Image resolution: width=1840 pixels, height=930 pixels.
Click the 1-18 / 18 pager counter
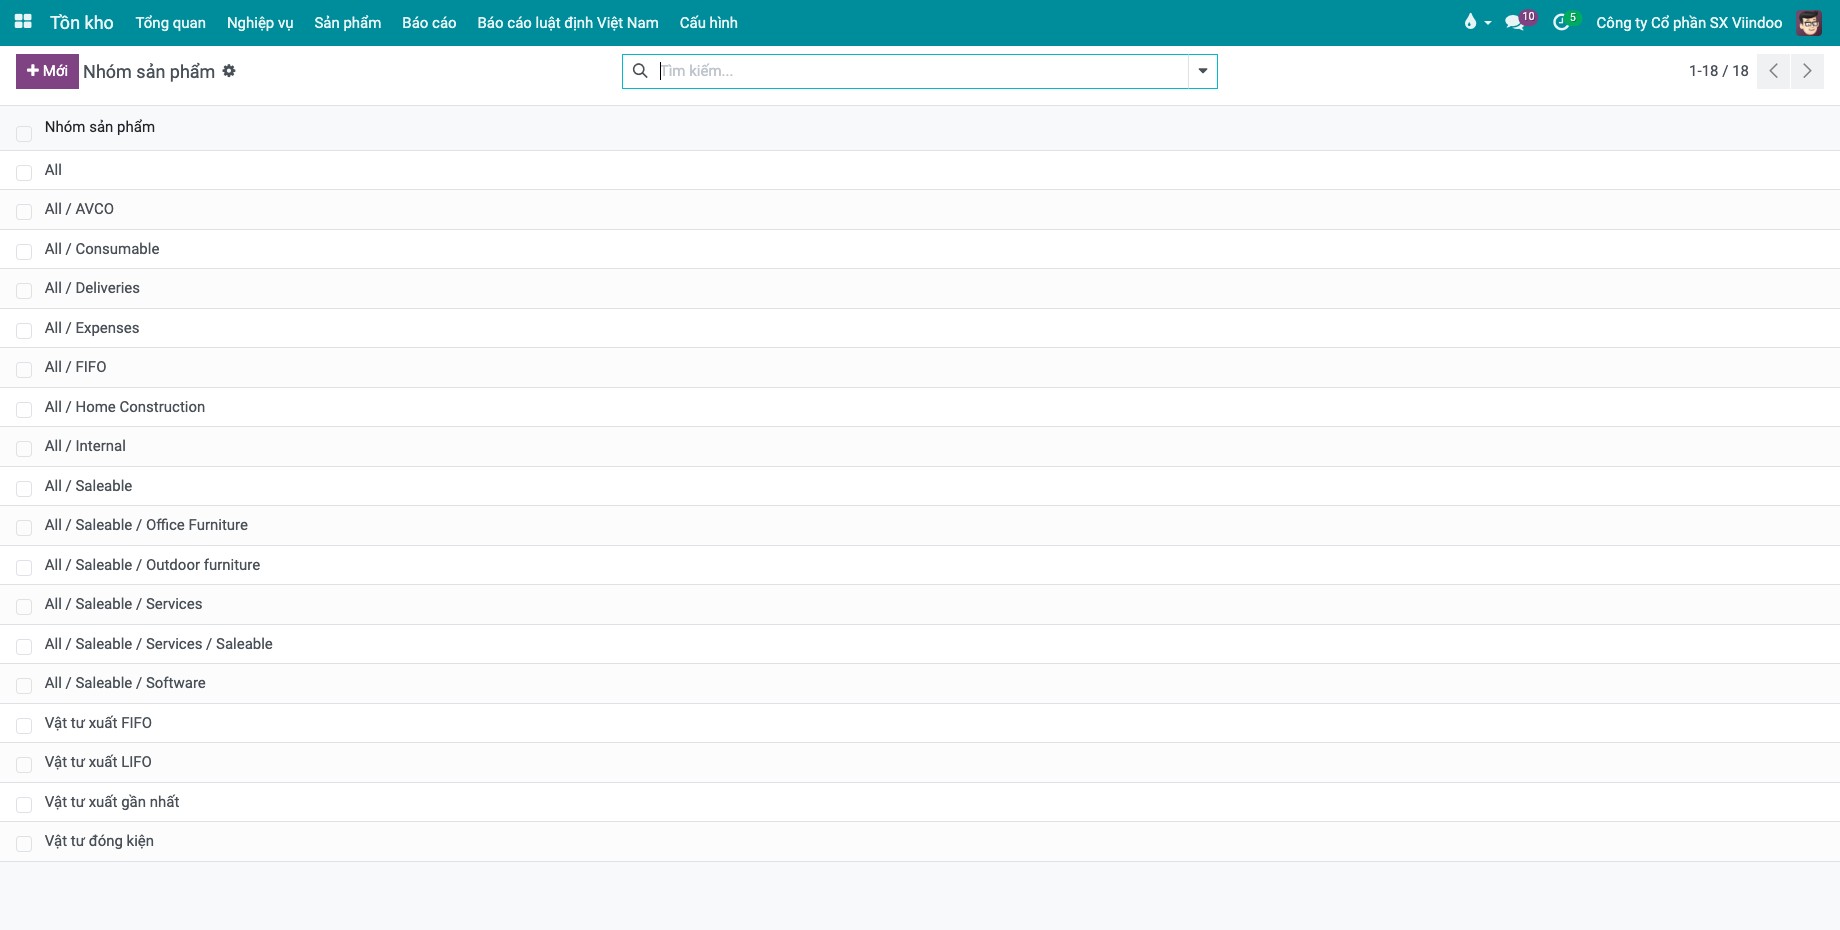pos(1719,71)
